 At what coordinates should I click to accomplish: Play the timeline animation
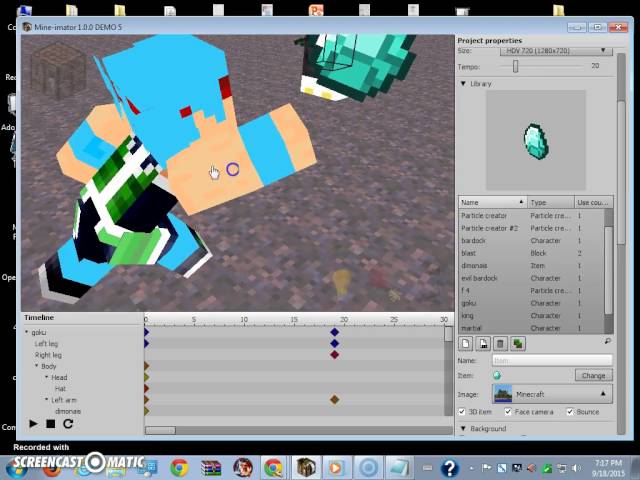(33, 424)
